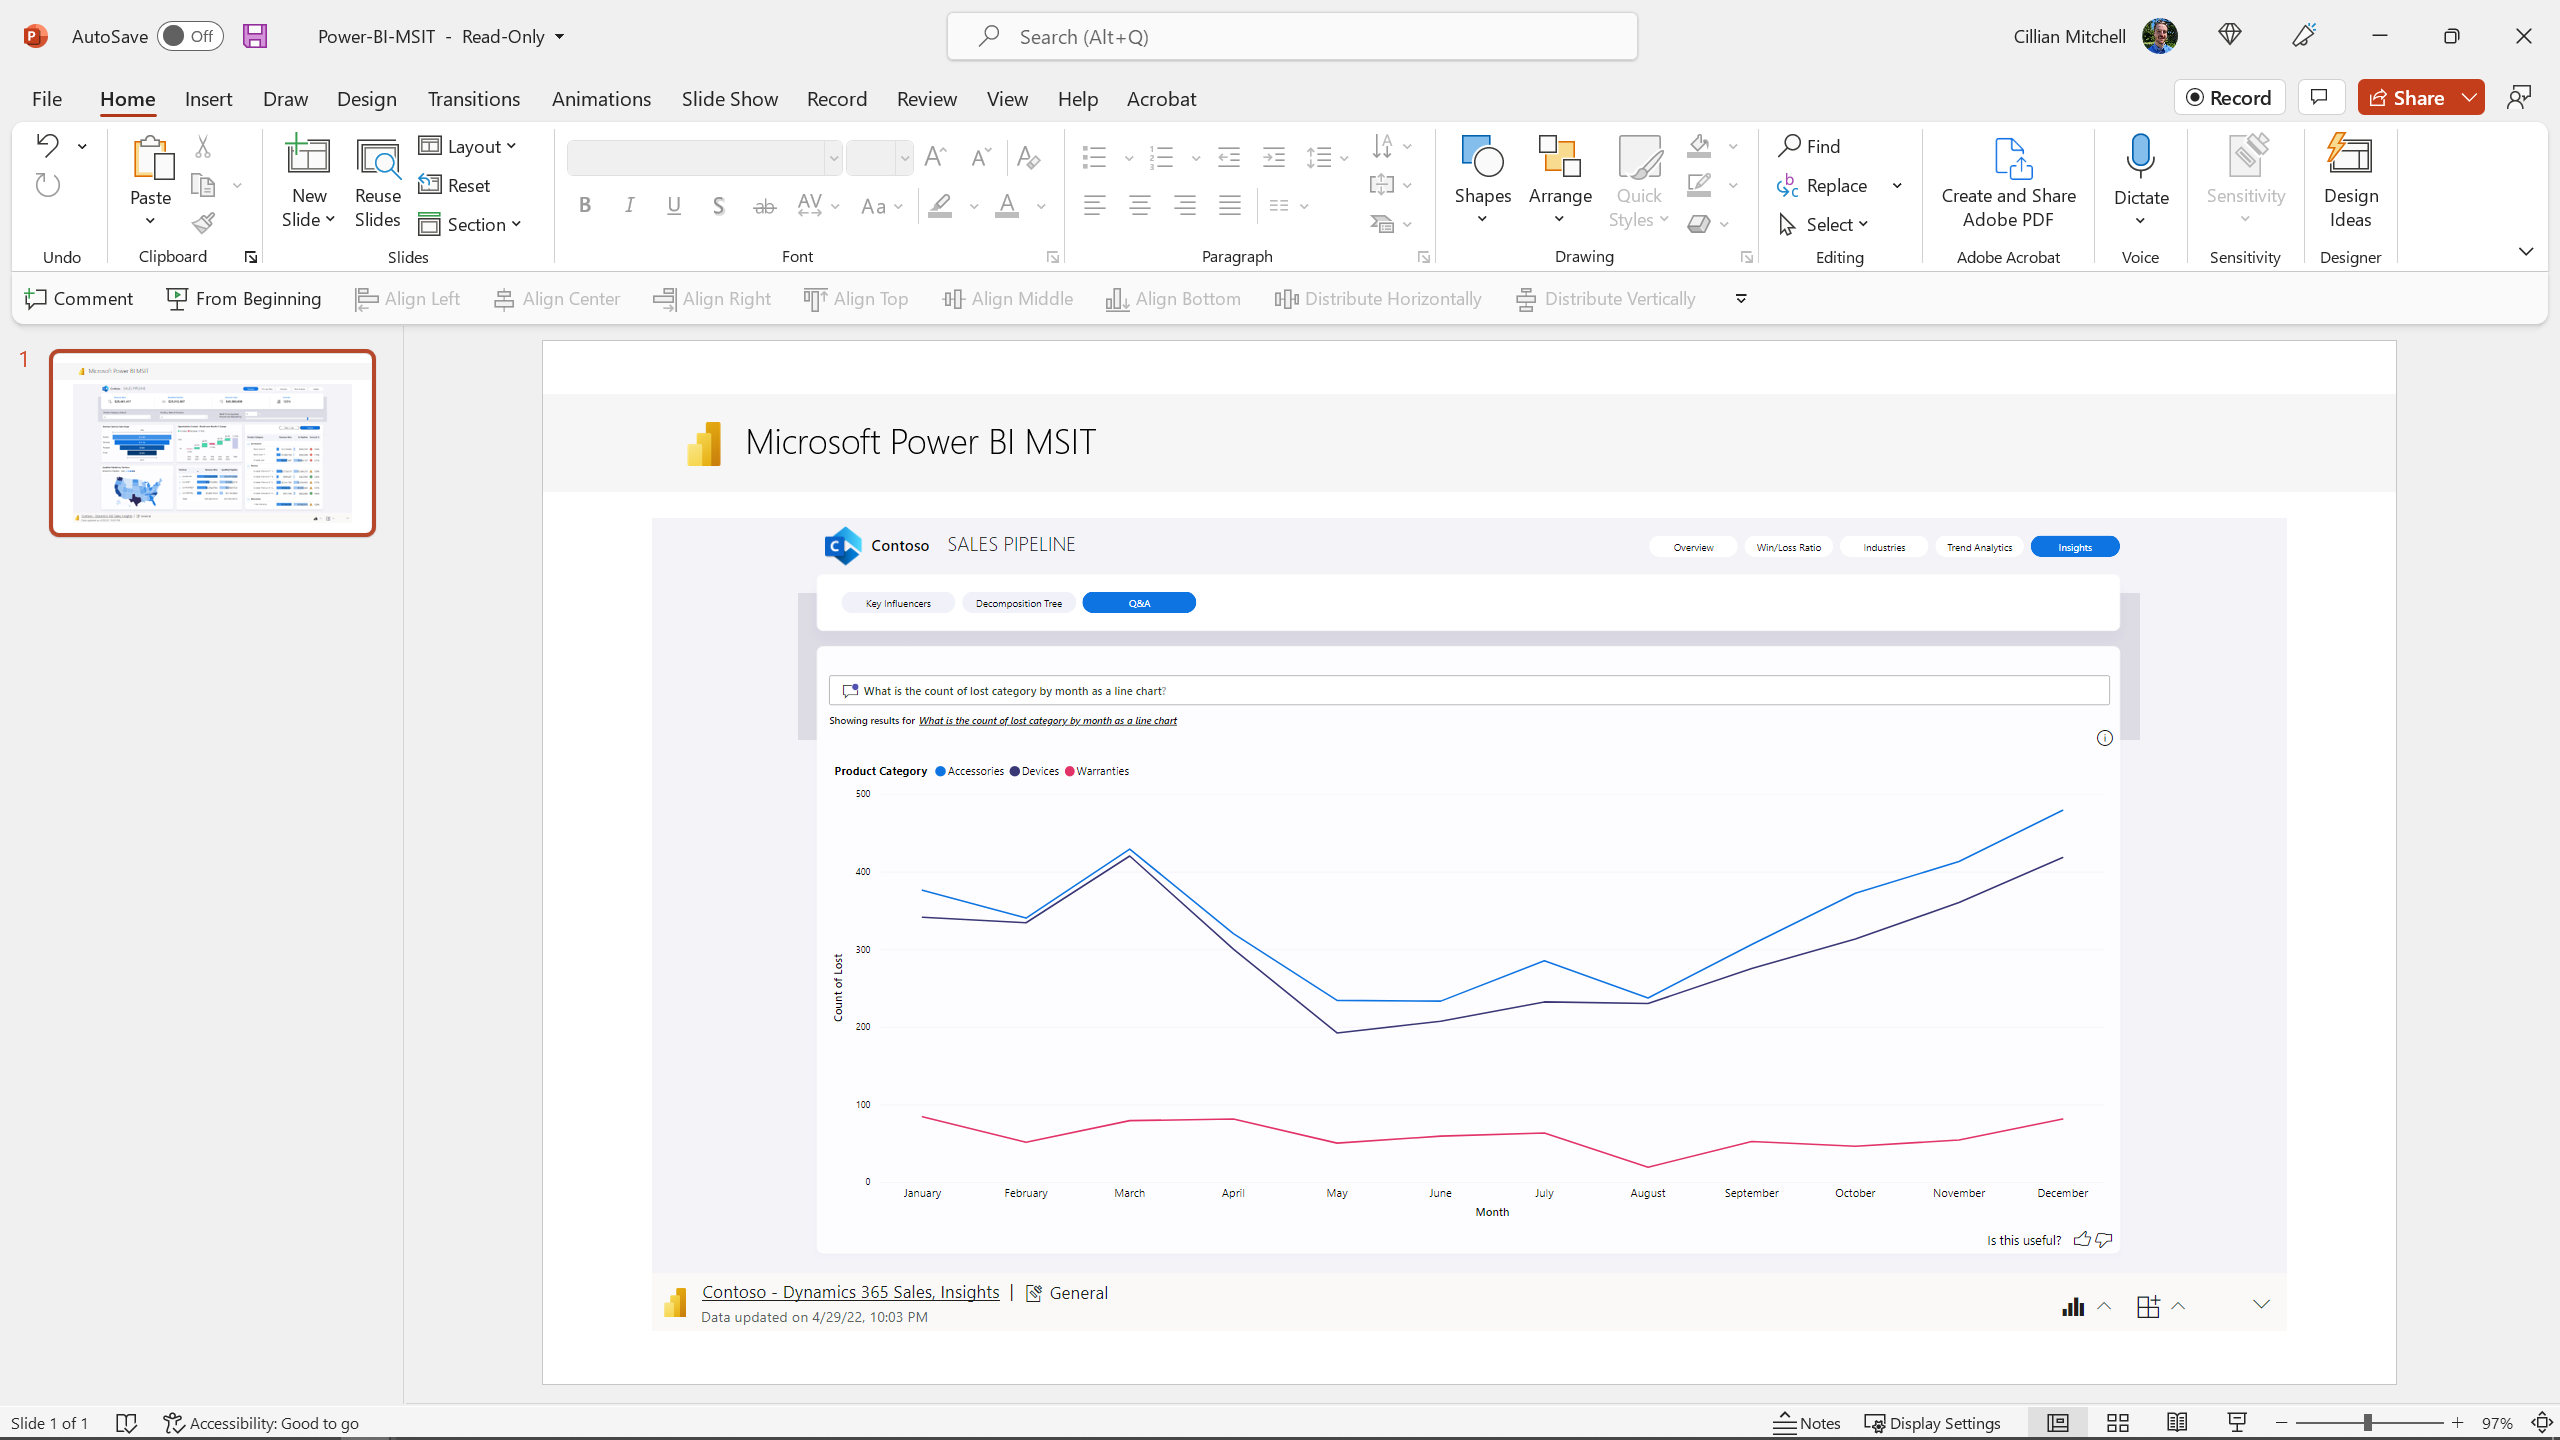Toggle AutoSave off switch

pyautogui.click(x=190, y=35)
